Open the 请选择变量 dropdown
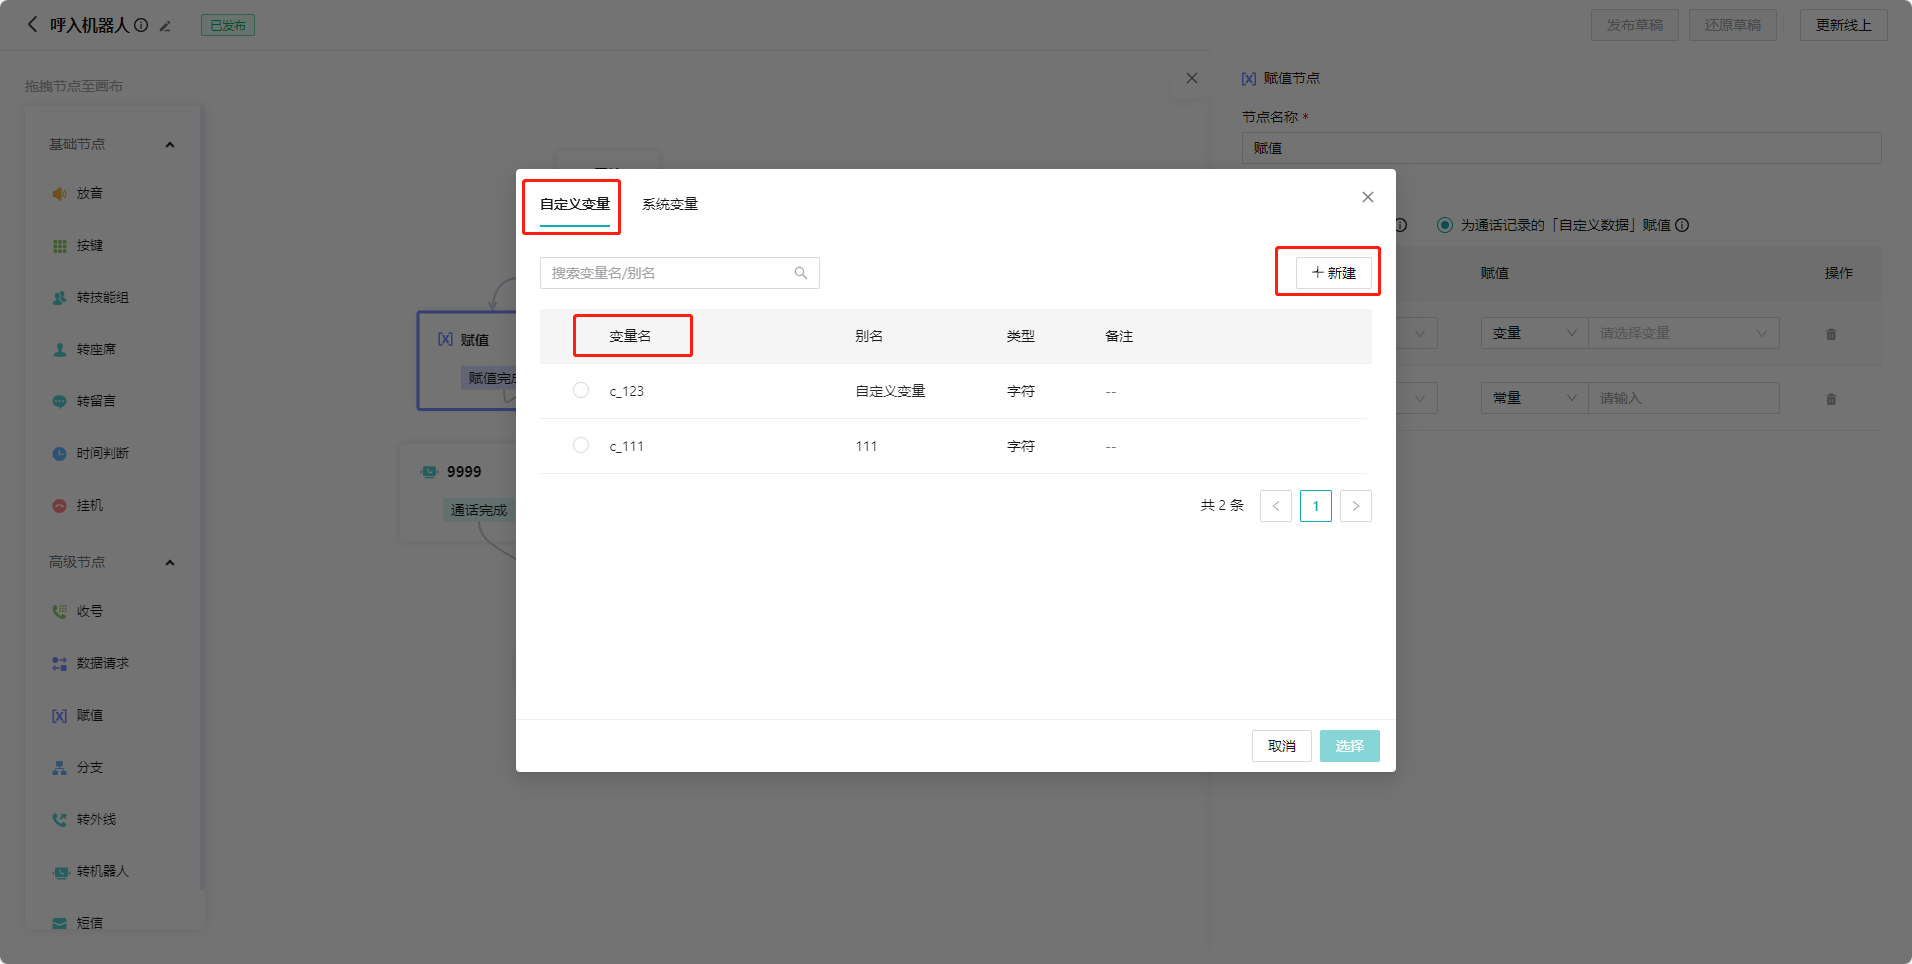The width and height of the screenshot is (1912, 964). tap(1684, 333)
